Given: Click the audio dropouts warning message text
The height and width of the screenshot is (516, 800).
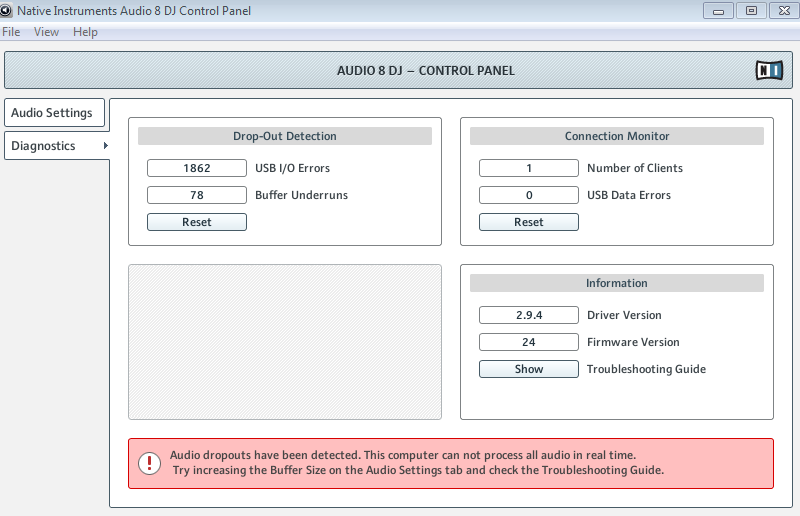Looking at the screenshot, I should tap(417, 462).
